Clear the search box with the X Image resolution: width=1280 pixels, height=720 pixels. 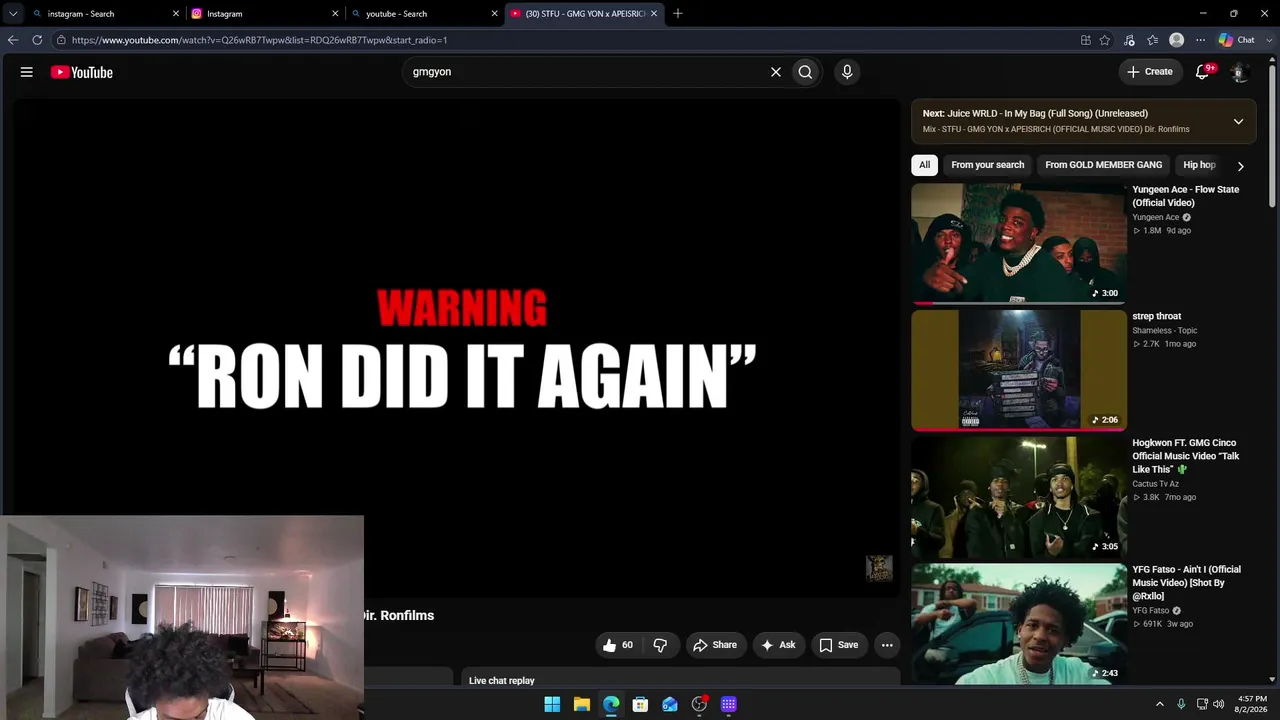pos(775,72)
